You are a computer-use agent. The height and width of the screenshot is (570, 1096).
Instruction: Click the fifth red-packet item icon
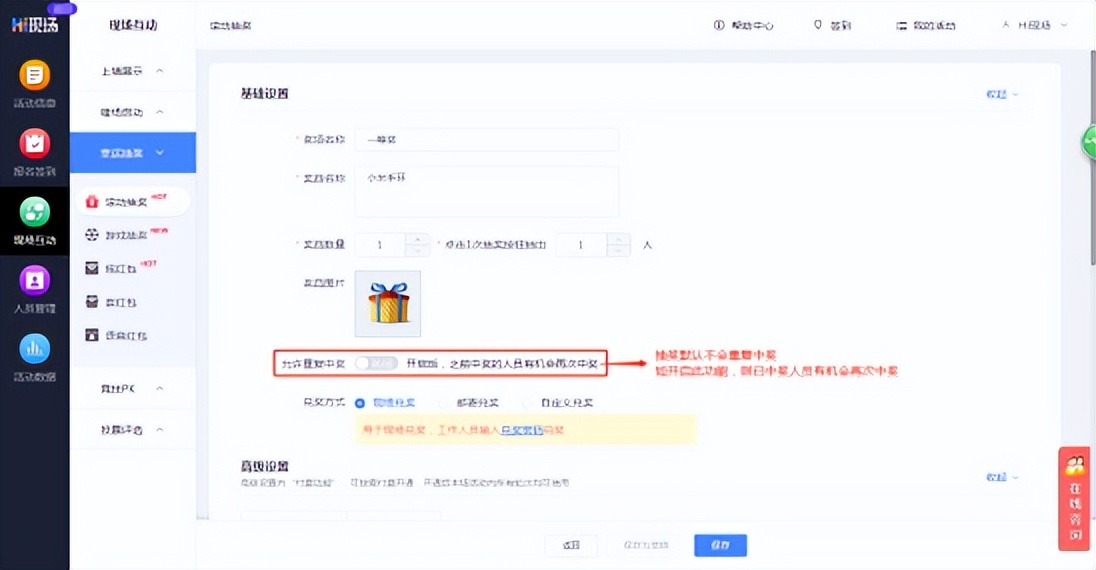click(92, 335)
